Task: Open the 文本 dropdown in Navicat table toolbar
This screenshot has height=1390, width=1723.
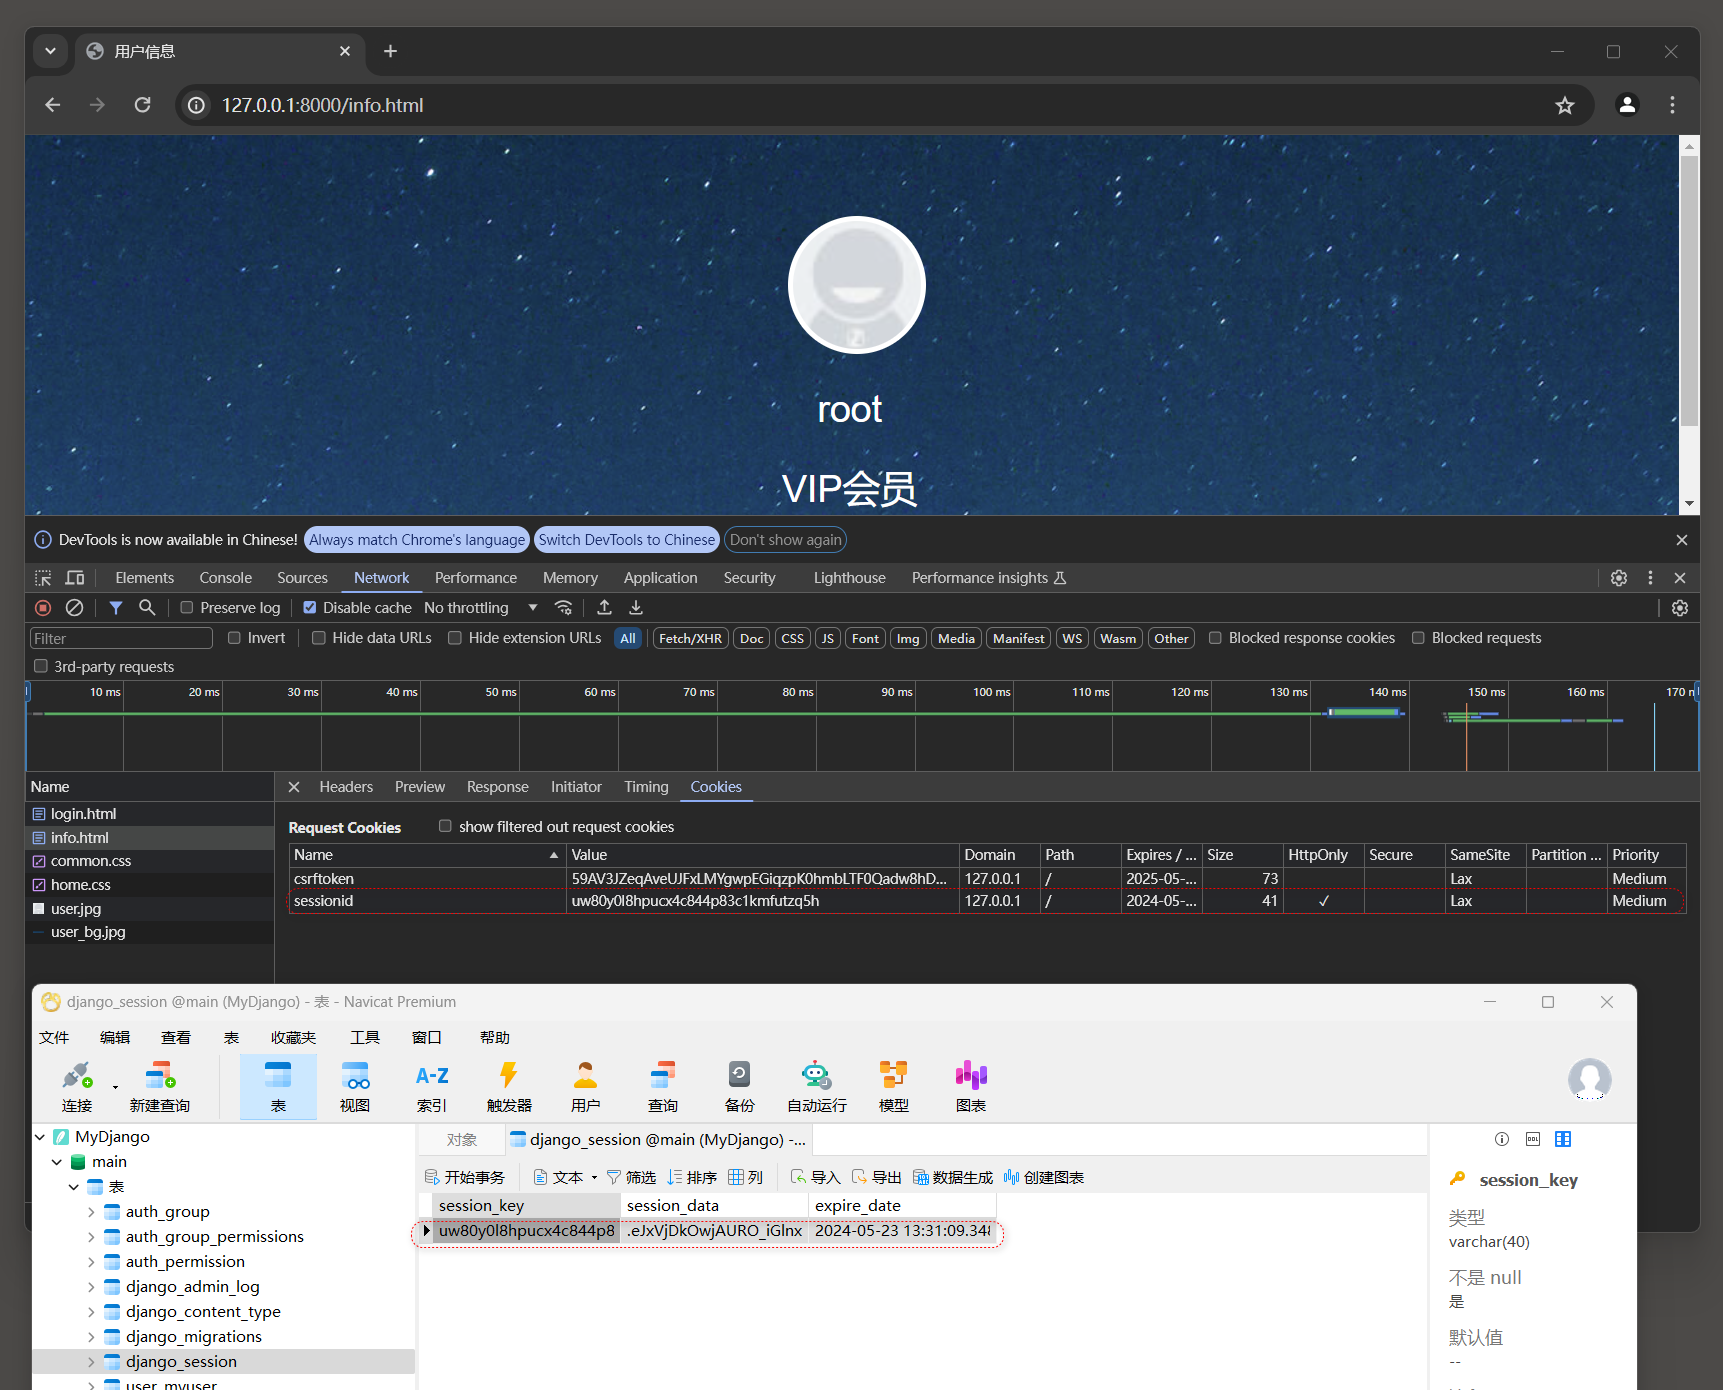Action: 566,1177
